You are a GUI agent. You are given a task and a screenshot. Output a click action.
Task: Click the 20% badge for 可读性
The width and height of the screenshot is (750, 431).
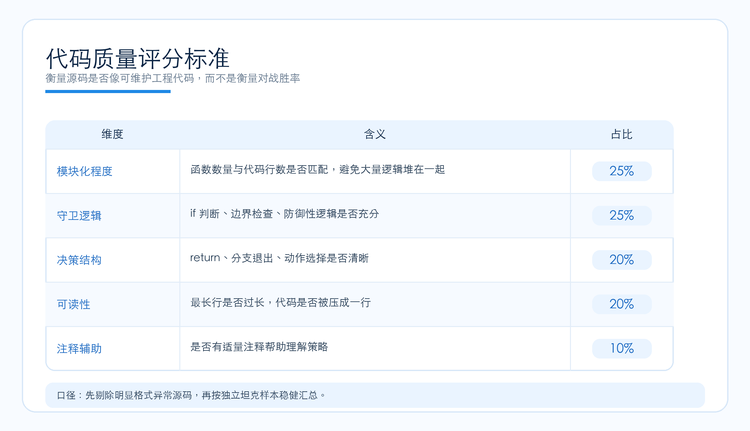coord(621,304)
